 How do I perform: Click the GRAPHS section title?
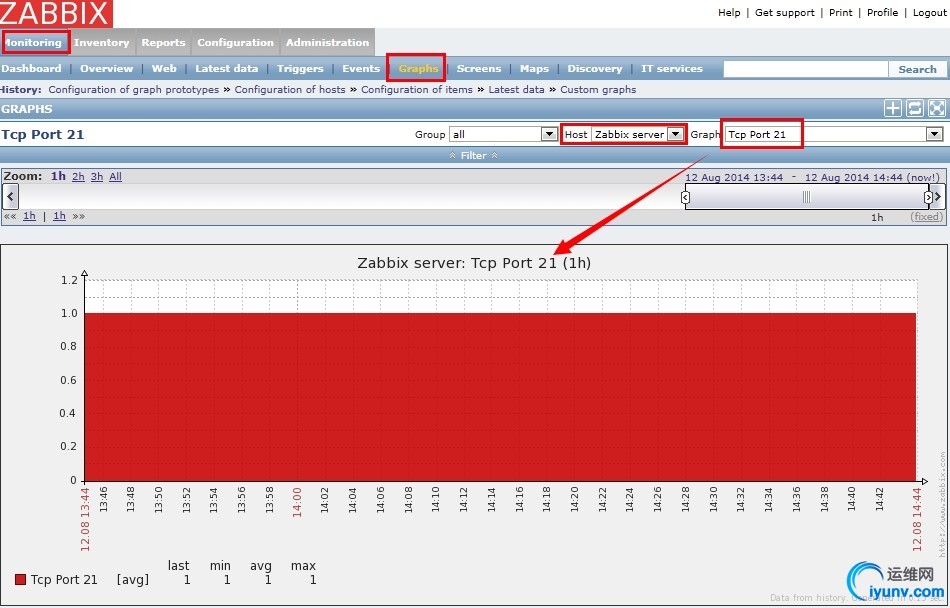(x=27, y=109)
